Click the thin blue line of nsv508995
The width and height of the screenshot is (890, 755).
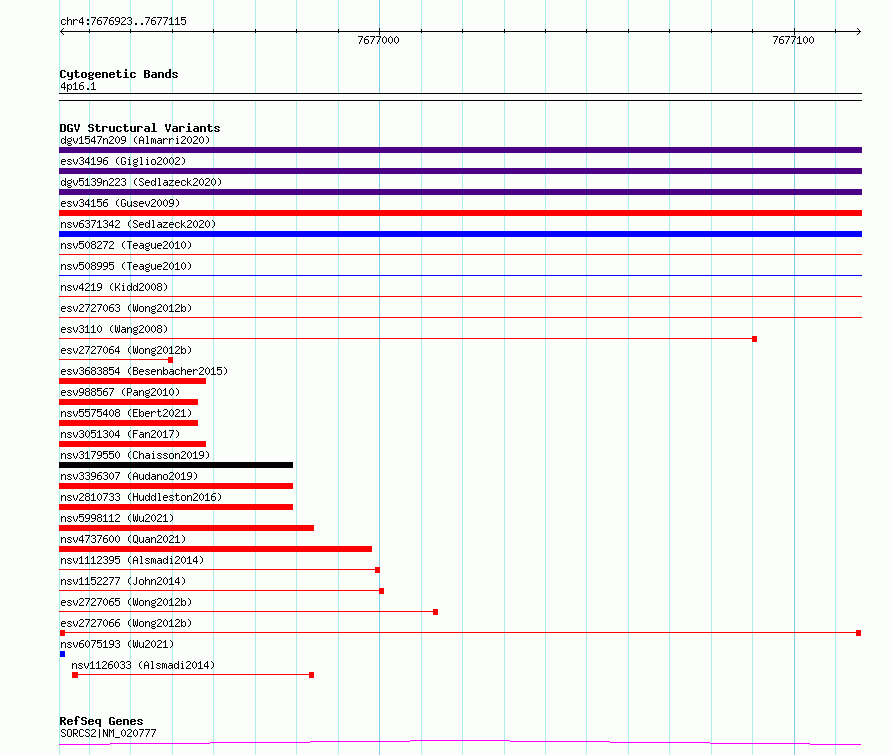coord(460,276)
